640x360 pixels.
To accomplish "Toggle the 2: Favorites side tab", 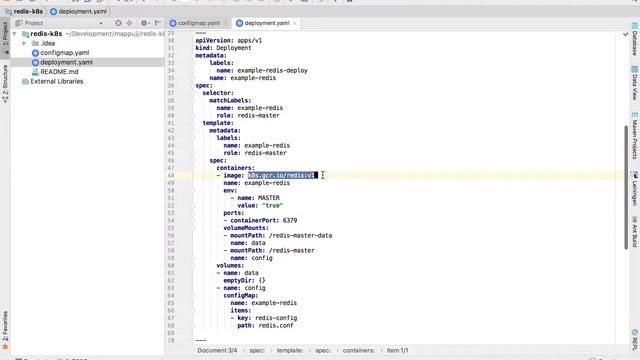I will [x=5, y=330].
